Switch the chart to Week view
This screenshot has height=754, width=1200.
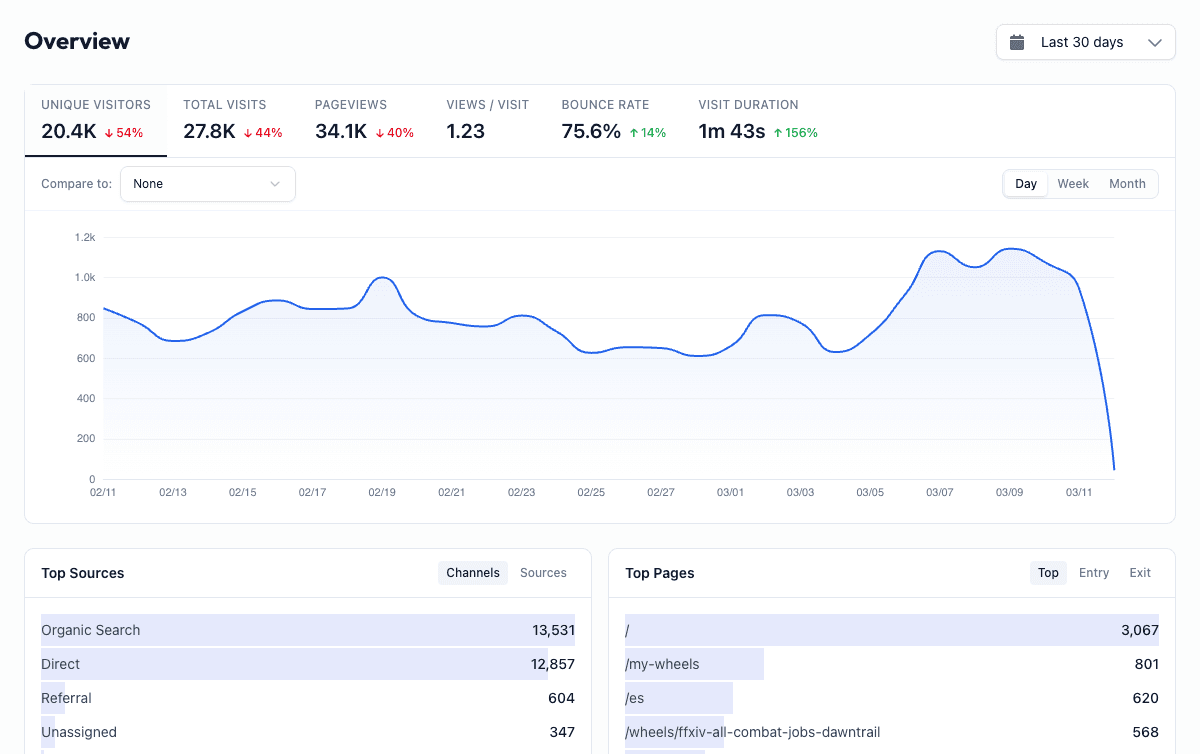click(x=1073, y=184)
